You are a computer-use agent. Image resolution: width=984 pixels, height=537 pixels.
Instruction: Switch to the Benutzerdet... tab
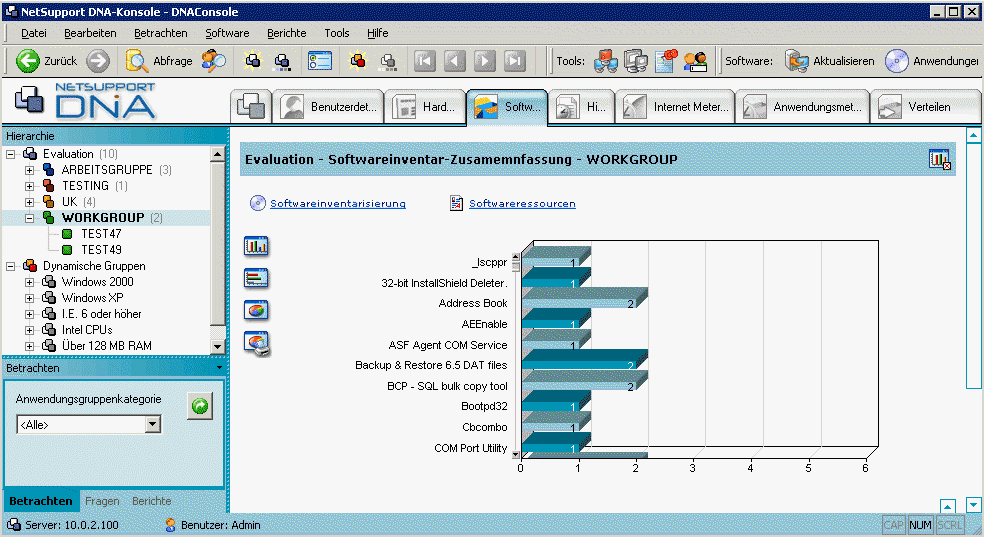[328, 107]
